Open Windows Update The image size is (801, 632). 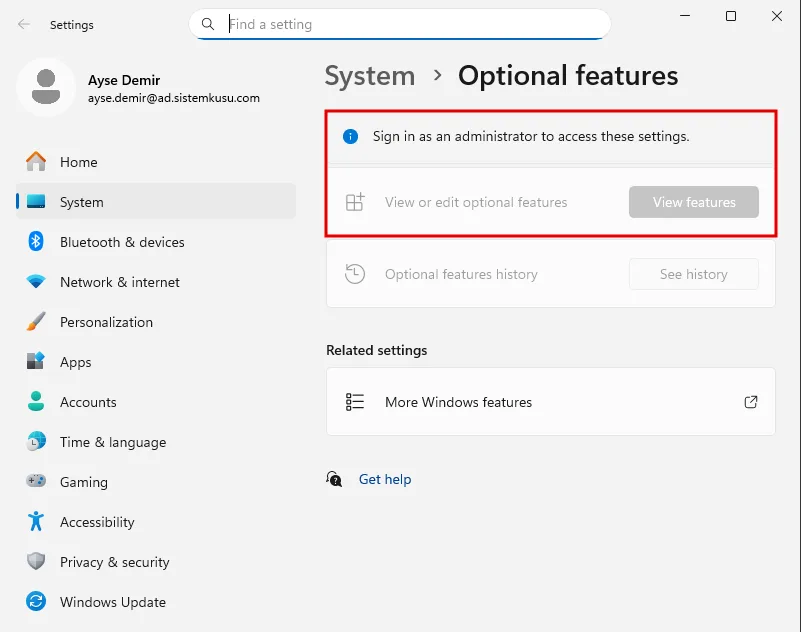click(156, 602)
